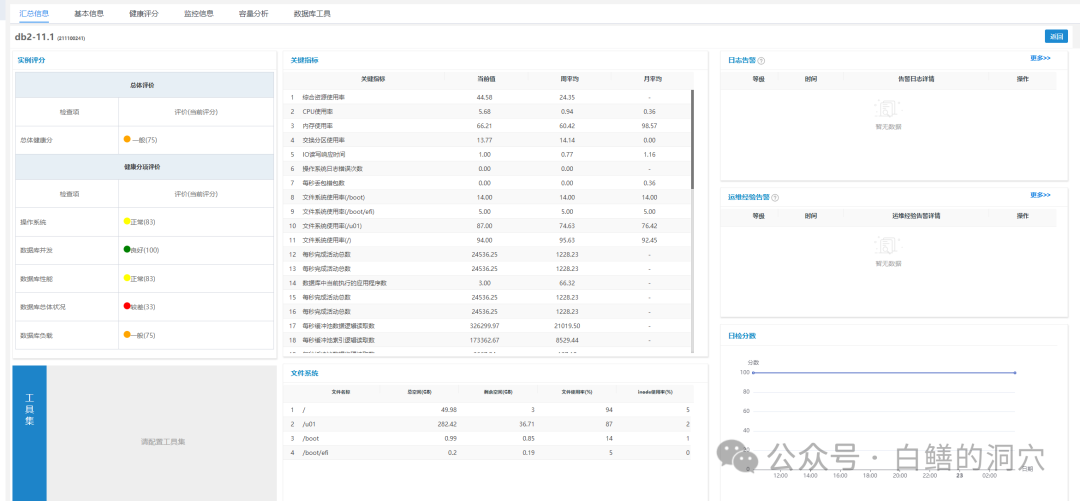
Task: Select the /boot row in 文件系统 table
Action: 488,438
